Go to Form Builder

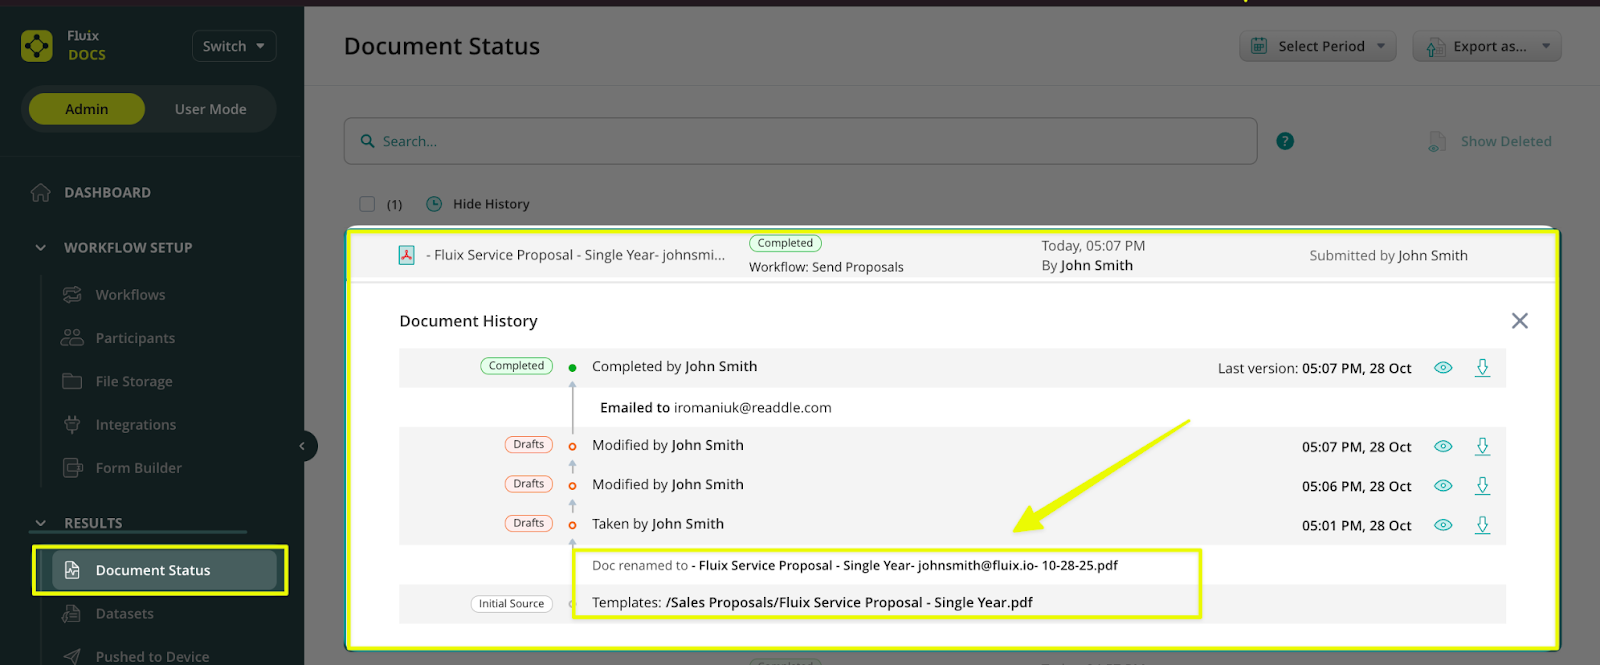tap(138, 468)
